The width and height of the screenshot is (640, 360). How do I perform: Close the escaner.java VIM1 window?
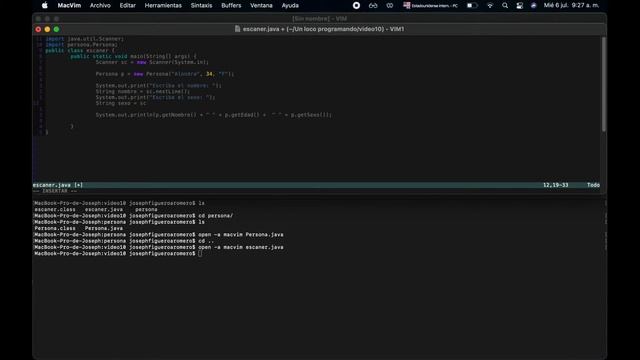(38, 29)
